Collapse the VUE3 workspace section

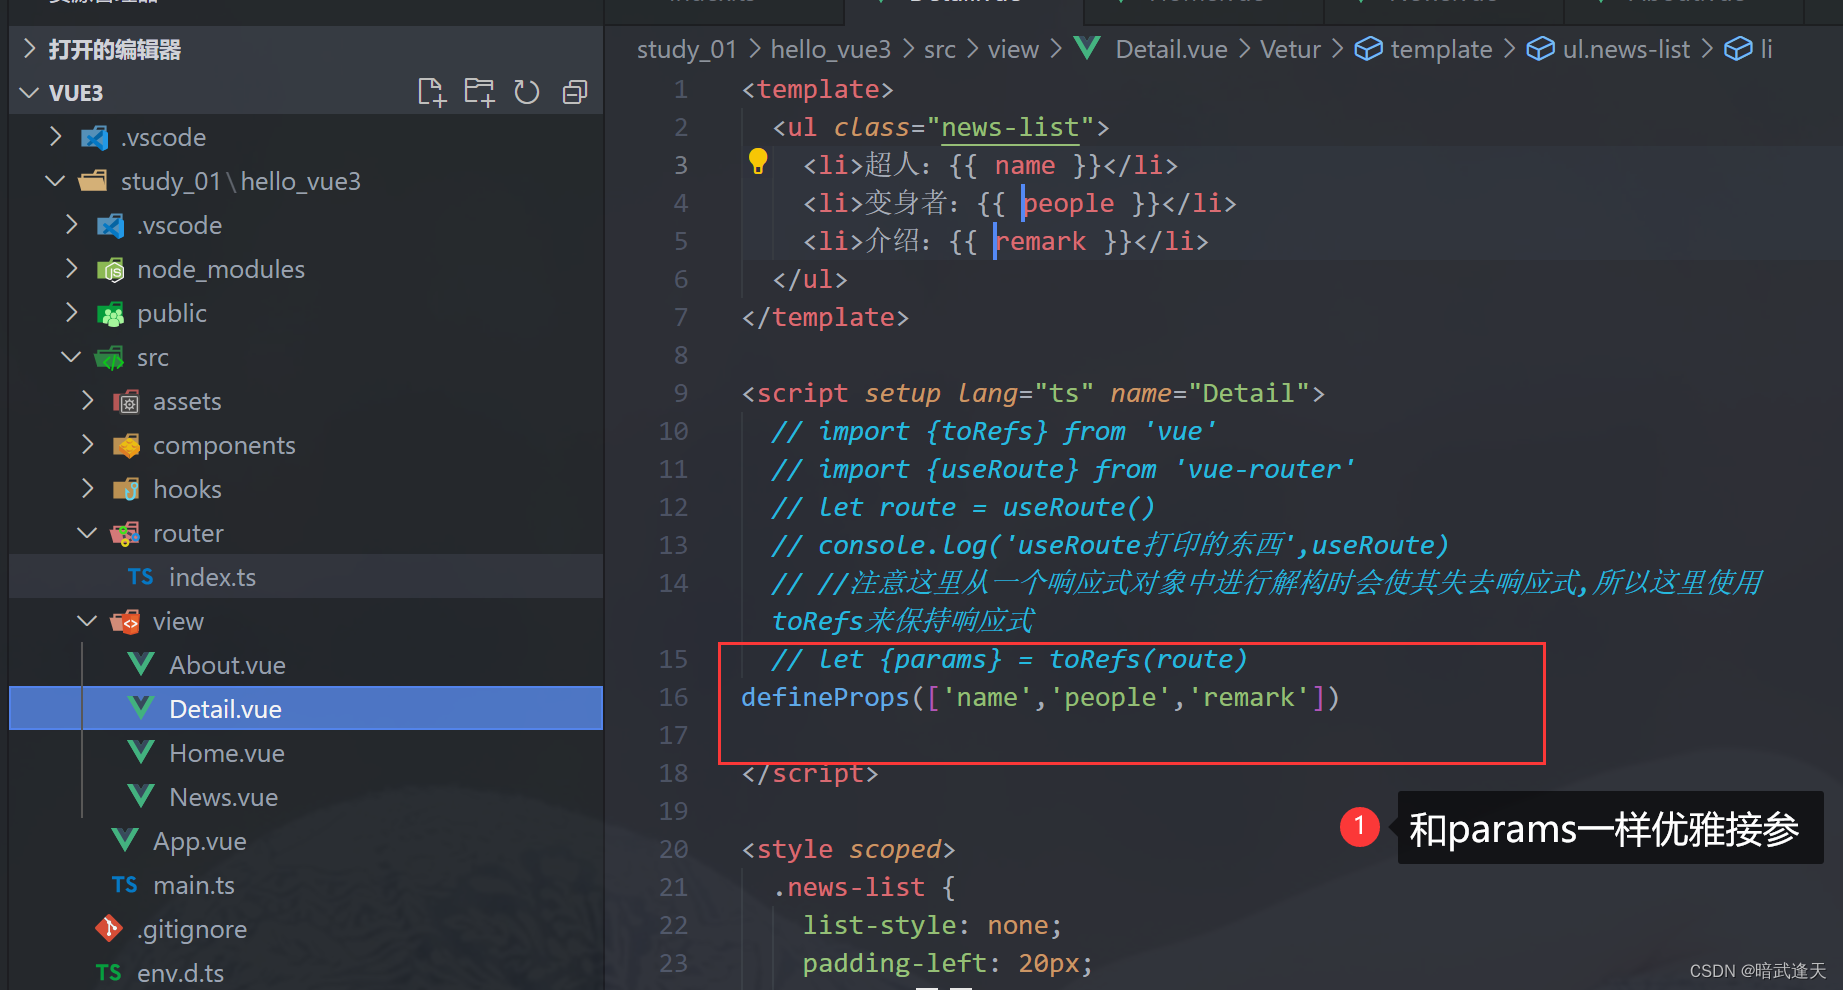click(29, 93)
